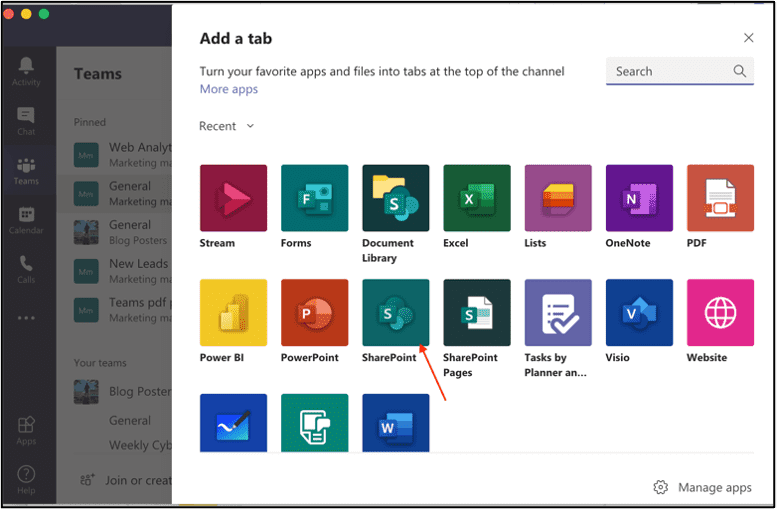Image resolution: width=779 pixels, height=513 pixels.
Task: Open the Visio app tile
Action: tap(639, 312)
